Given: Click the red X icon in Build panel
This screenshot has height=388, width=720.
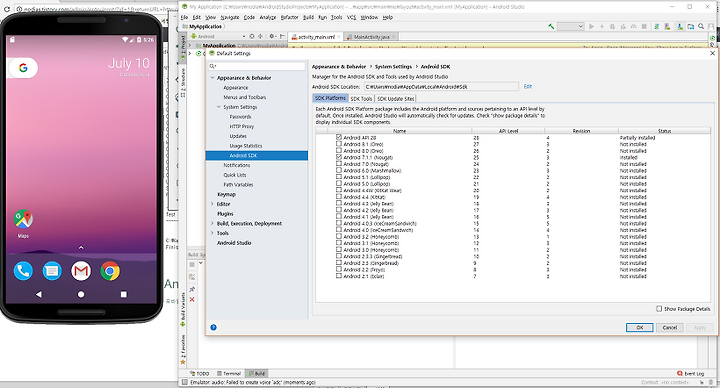Looking at the screenshot, I should [x=192, y=299].
